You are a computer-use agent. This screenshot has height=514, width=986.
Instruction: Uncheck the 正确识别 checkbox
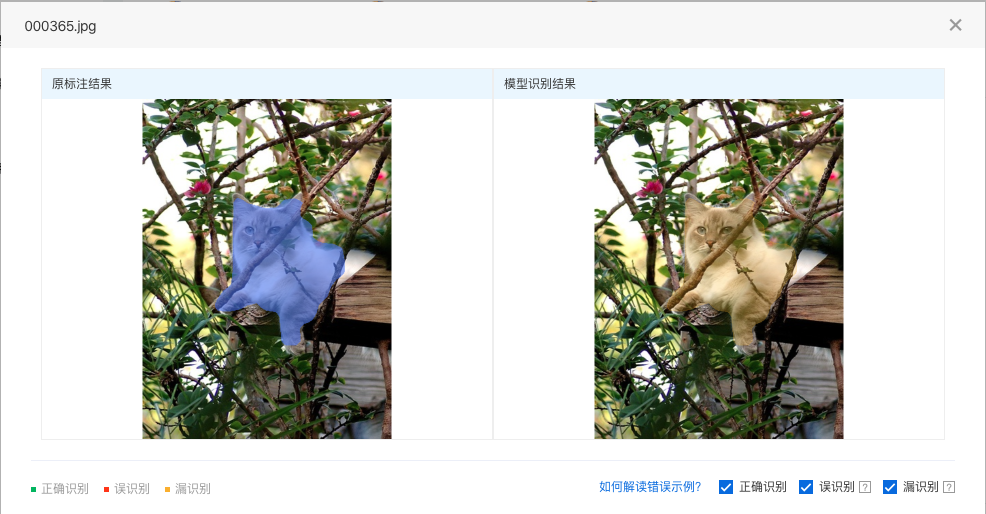726,487
